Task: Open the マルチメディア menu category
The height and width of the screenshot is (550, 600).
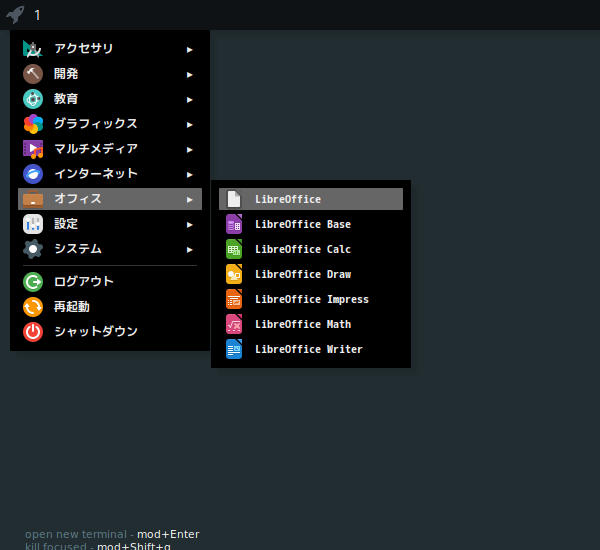Action: tap(110, 149)
